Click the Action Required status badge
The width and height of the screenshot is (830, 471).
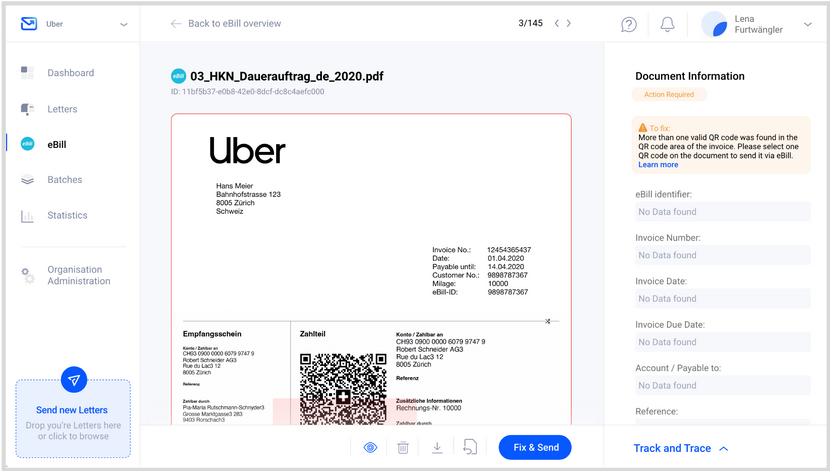coord(669,94)
